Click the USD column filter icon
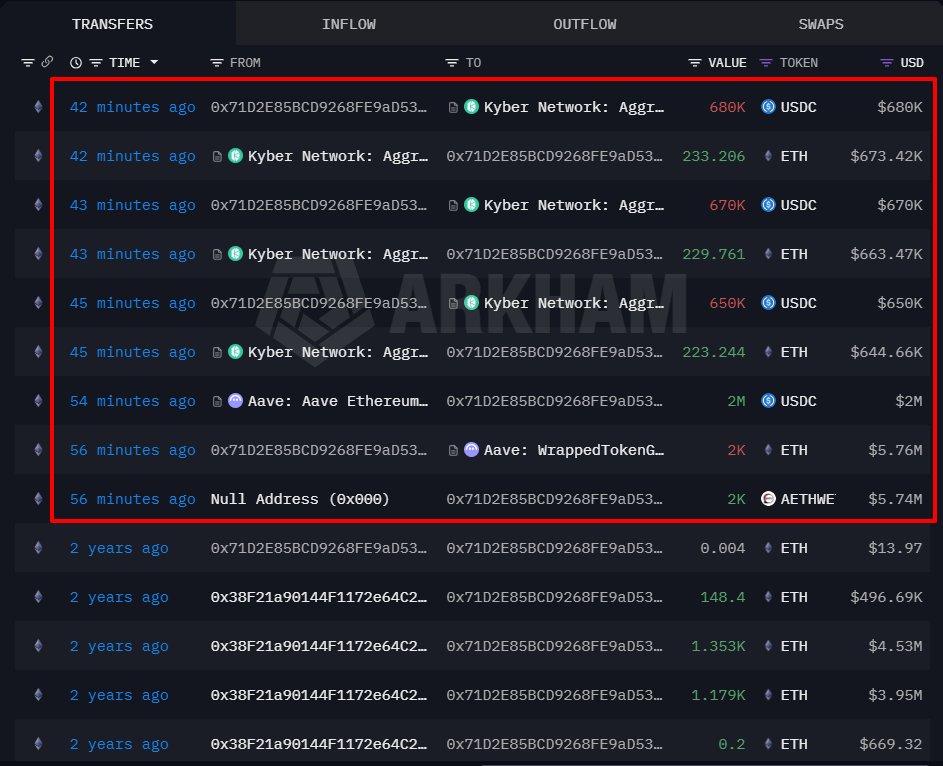The height and width of the screenshot is (766, 943). click(886, 63)
